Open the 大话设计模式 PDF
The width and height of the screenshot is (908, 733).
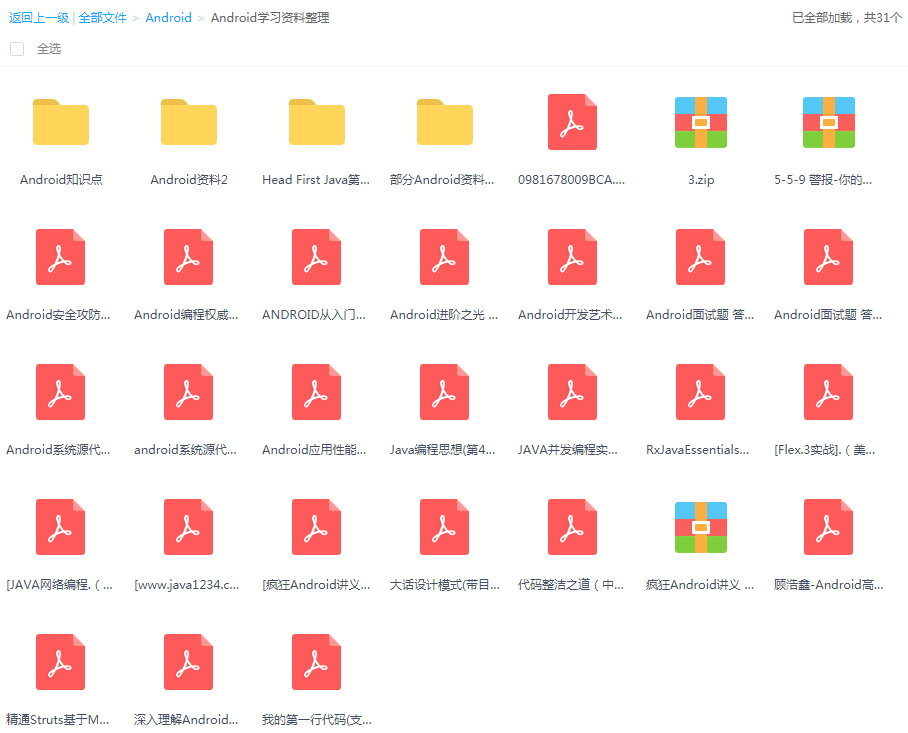tap(444, 527)
